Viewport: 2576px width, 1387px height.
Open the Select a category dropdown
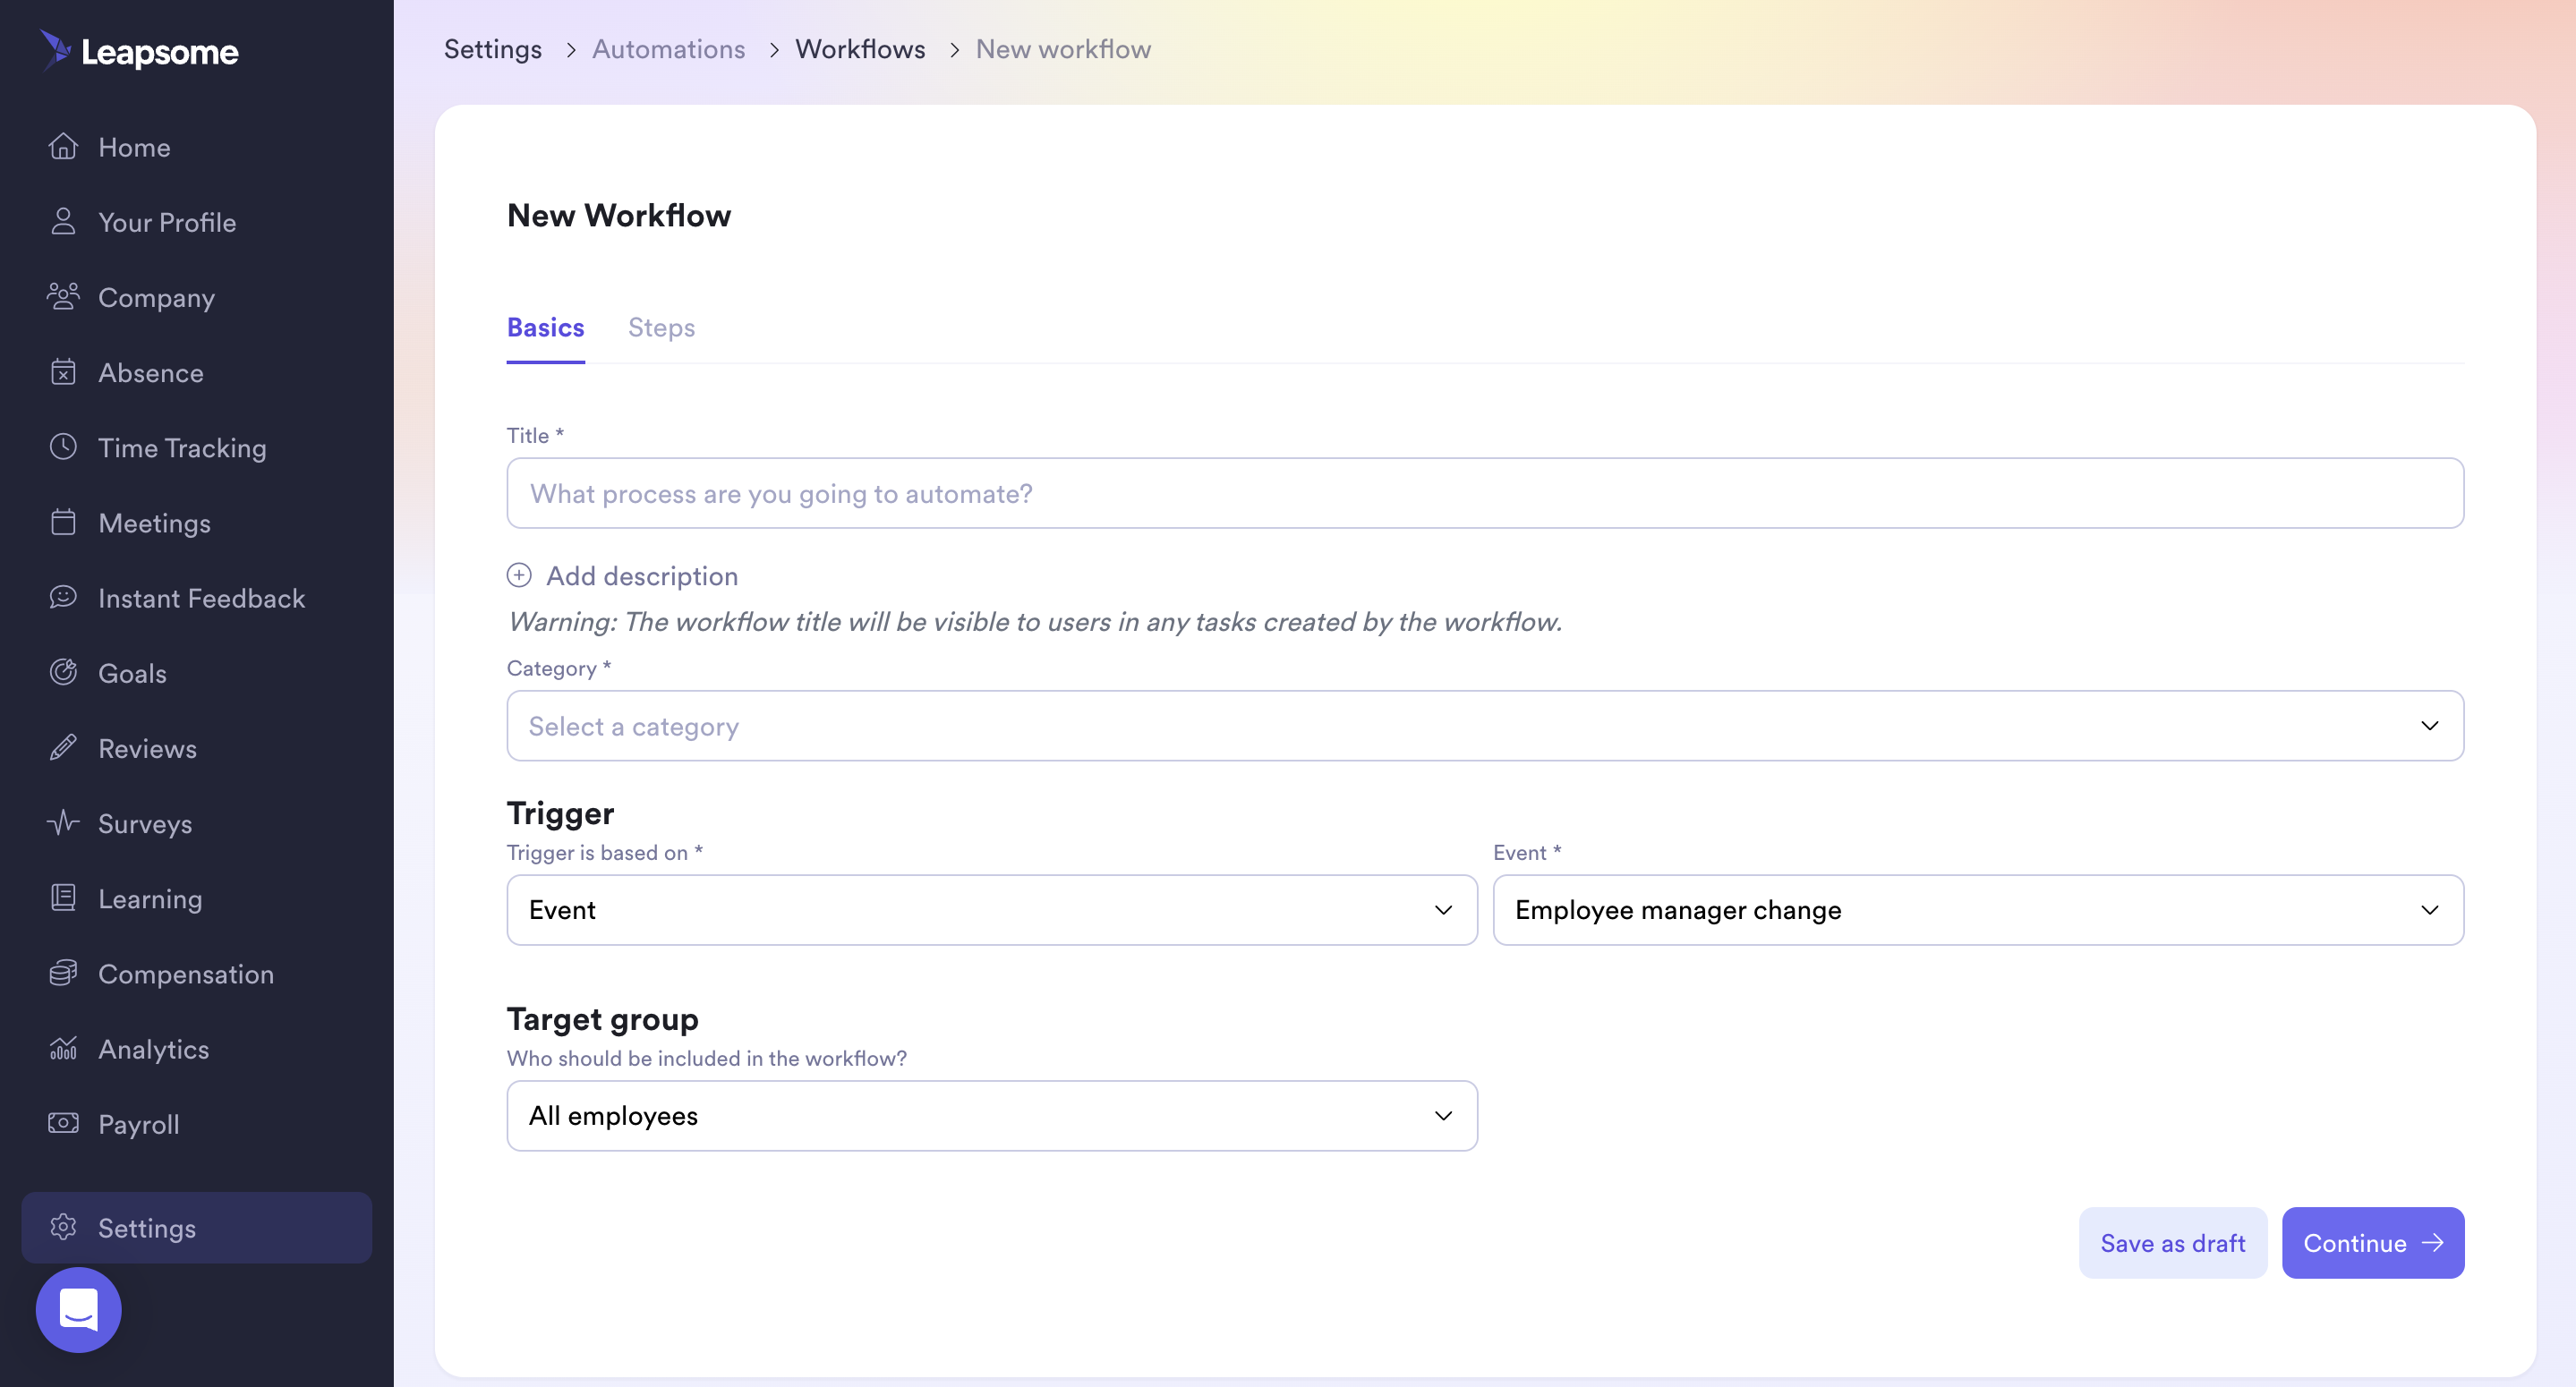(1484, 726)
